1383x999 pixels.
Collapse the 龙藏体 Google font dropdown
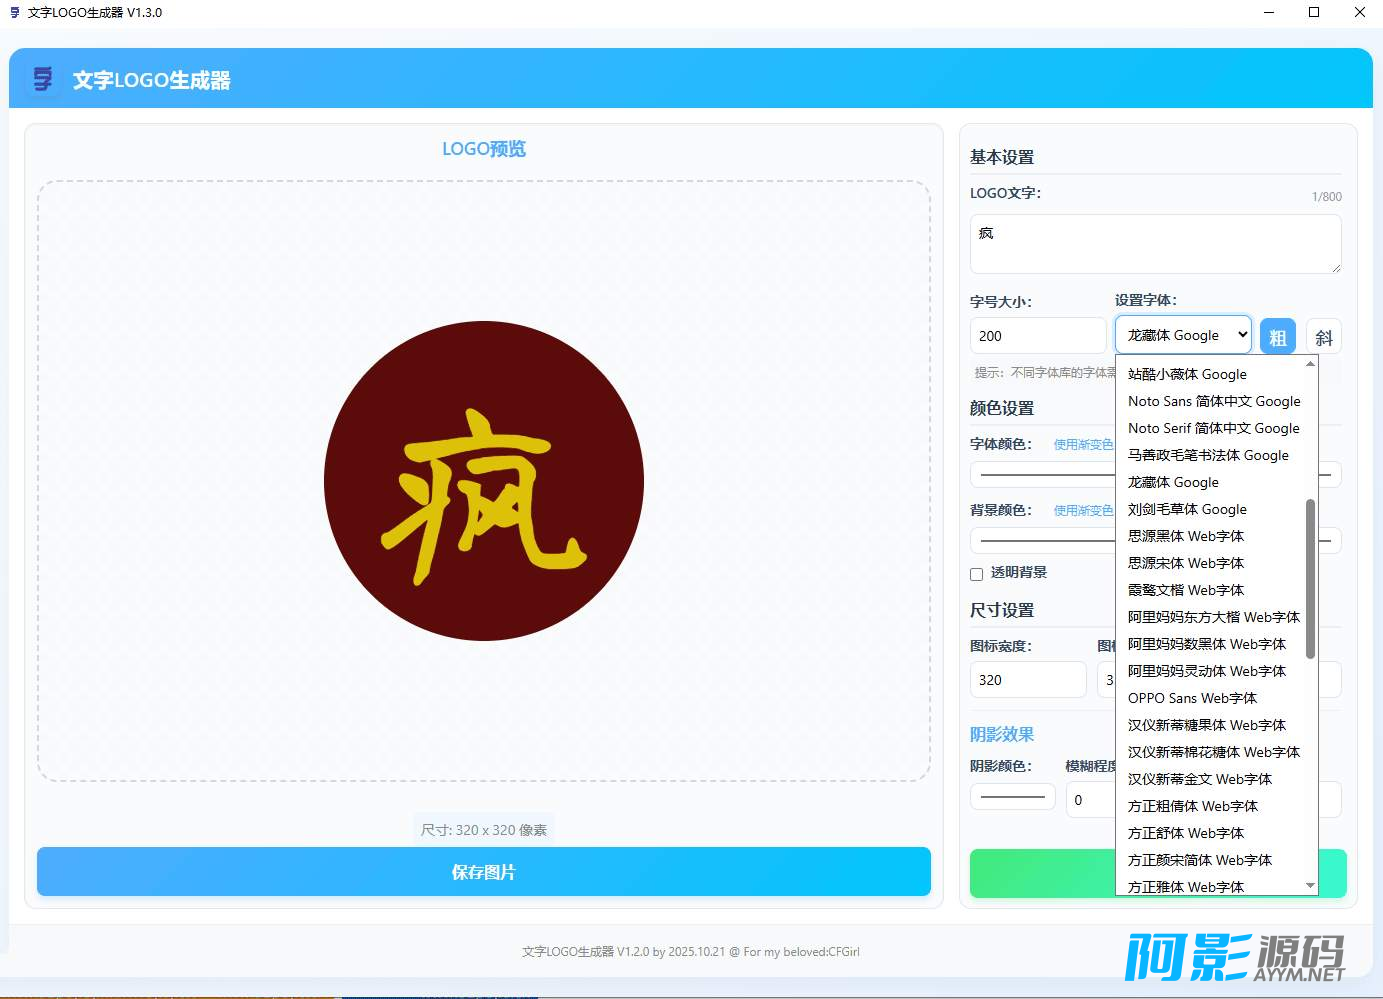coord(1183,335)
